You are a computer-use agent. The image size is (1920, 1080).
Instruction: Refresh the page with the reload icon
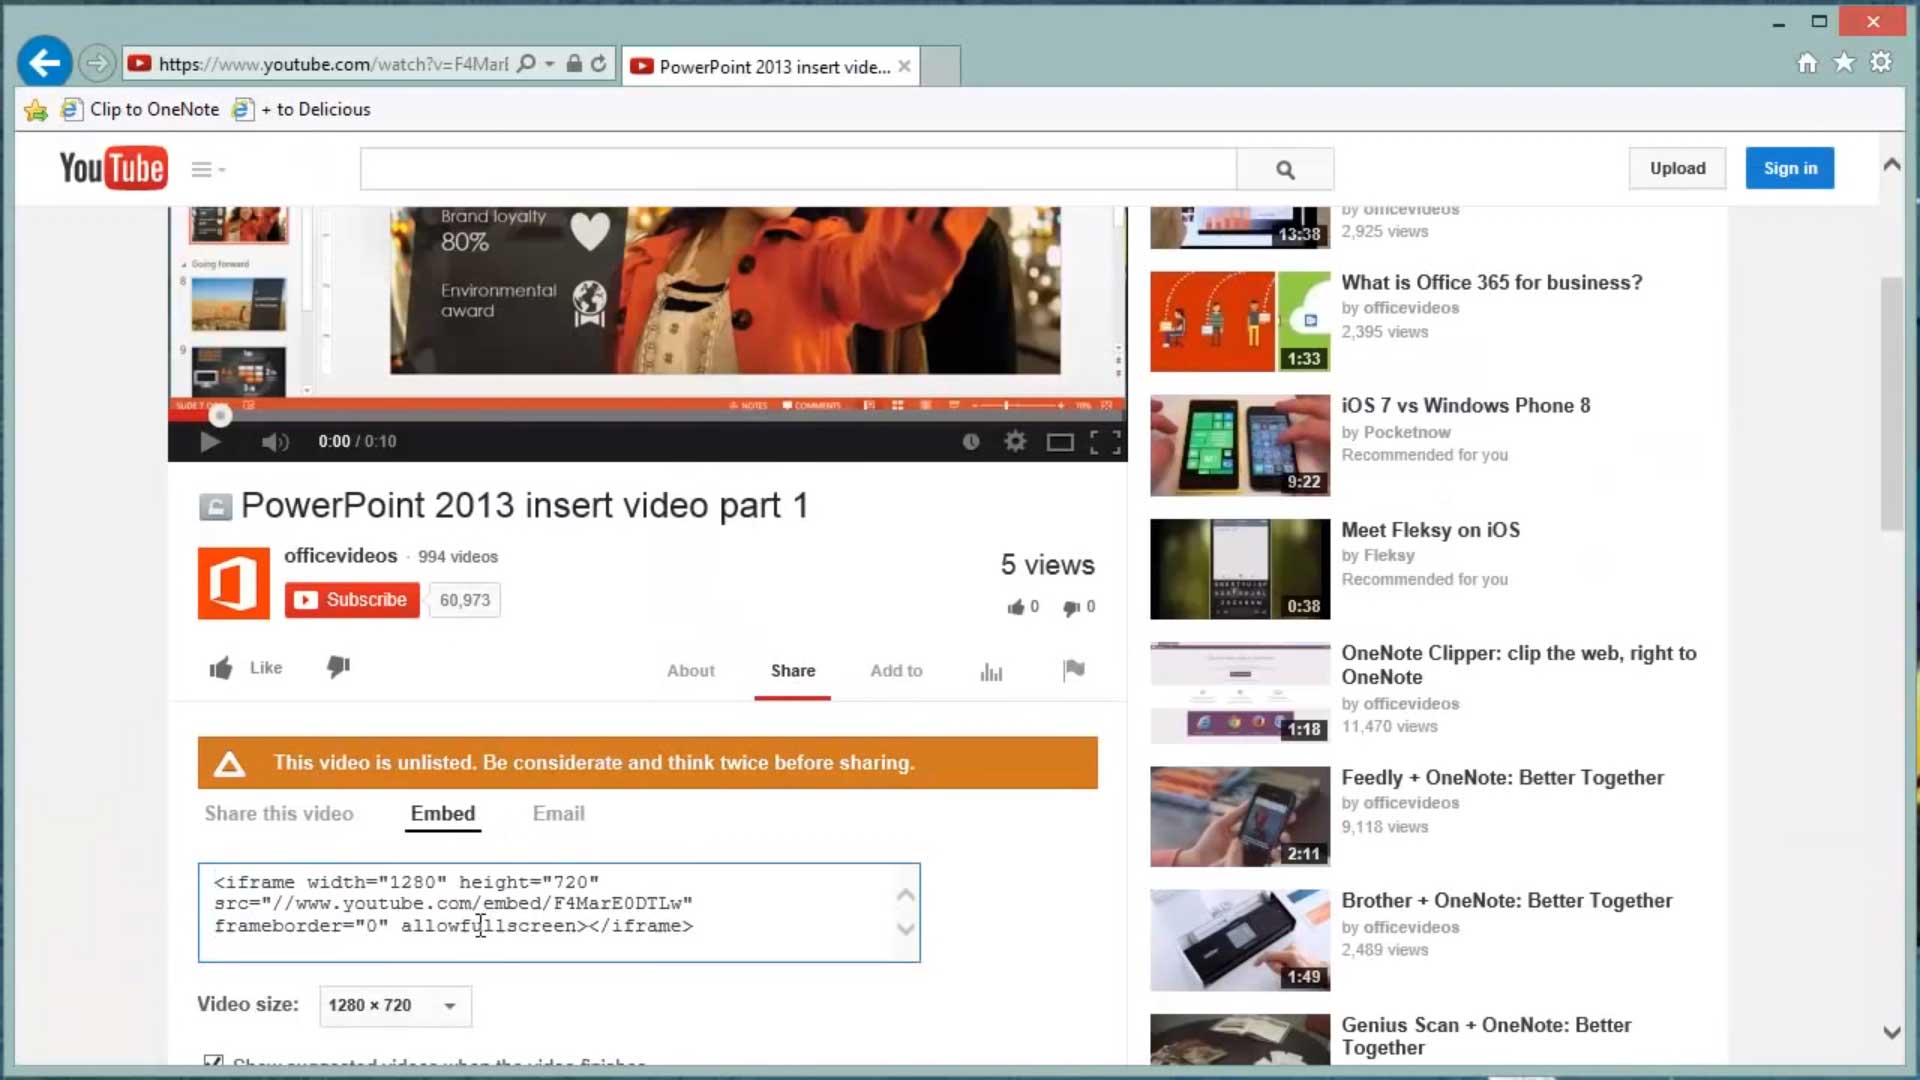coord(598,64)
